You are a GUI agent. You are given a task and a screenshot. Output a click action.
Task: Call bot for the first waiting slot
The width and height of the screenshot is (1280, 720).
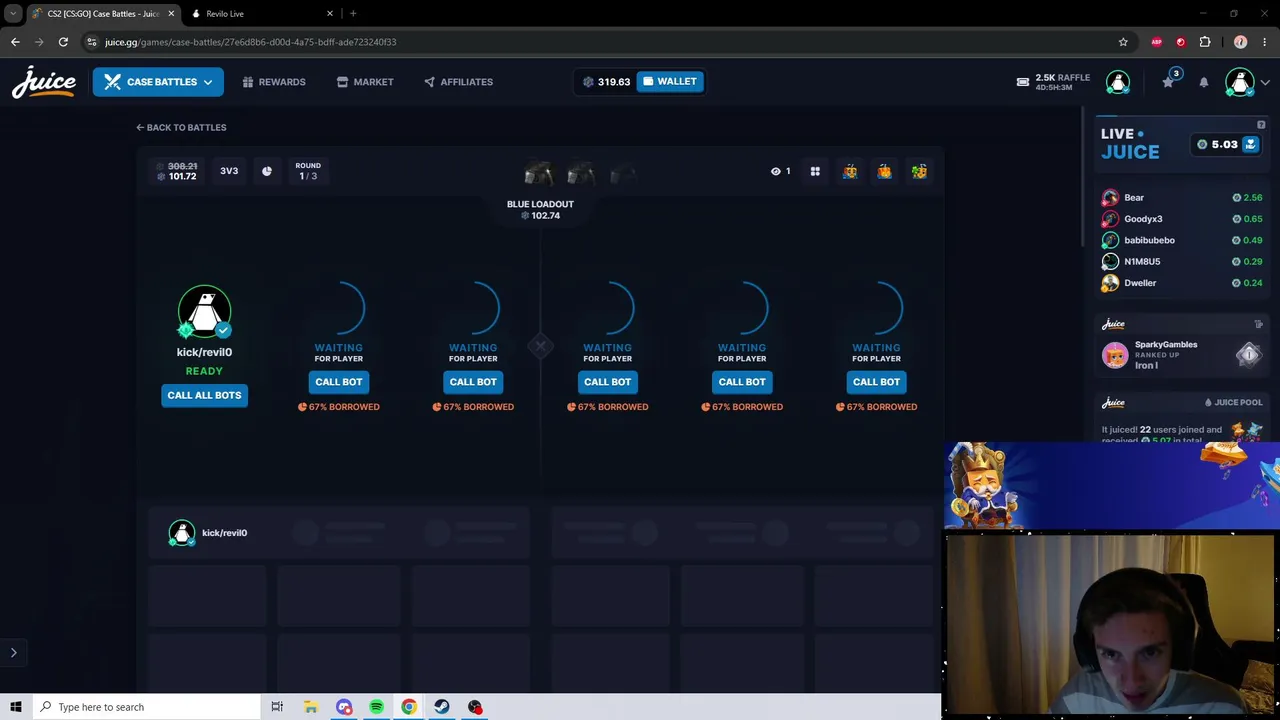click(x=339, y=382)
